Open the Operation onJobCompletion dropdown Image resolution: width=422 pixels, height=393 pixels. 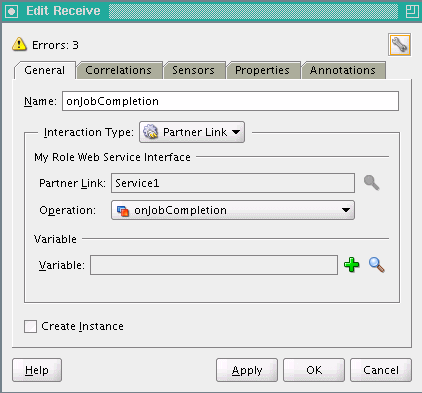click(x=233, y=210)
